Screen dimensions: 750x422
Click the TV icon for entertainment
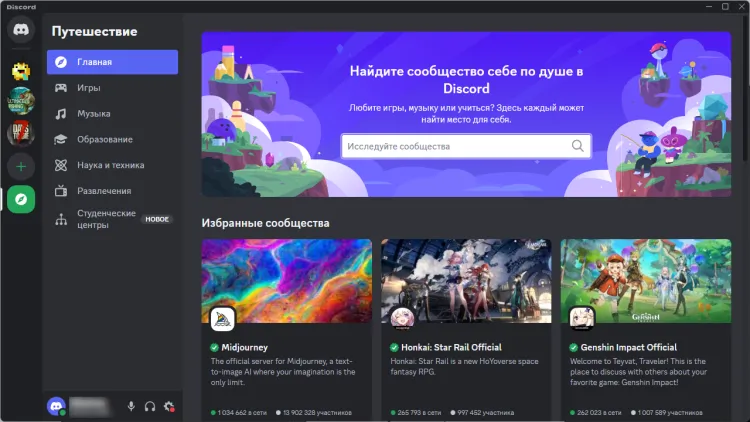click(x=61, y=190)
